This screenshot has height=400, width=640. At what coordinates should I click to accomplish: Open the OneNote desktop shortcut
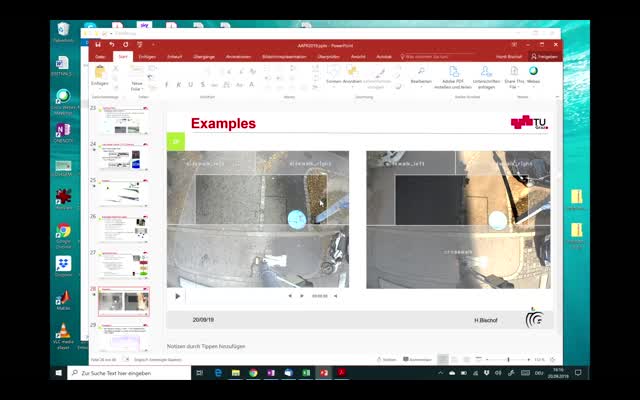tap(63, 133)
